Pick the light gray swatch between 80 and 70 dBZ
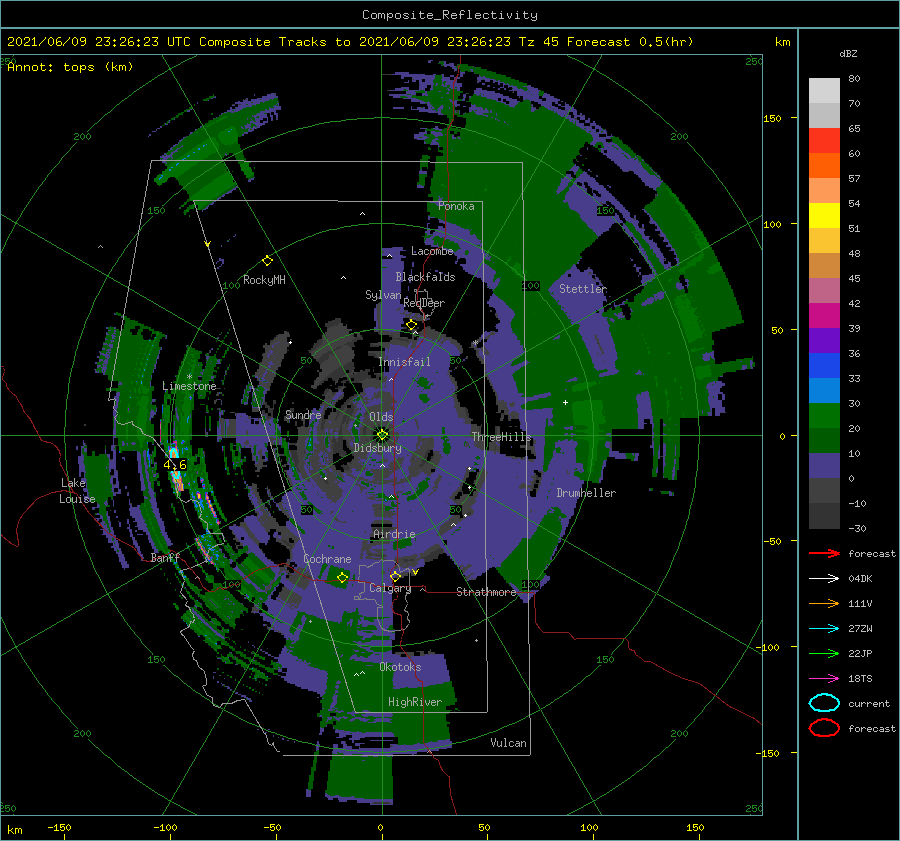This screenshot has height=841, width=900. point(824,91)
